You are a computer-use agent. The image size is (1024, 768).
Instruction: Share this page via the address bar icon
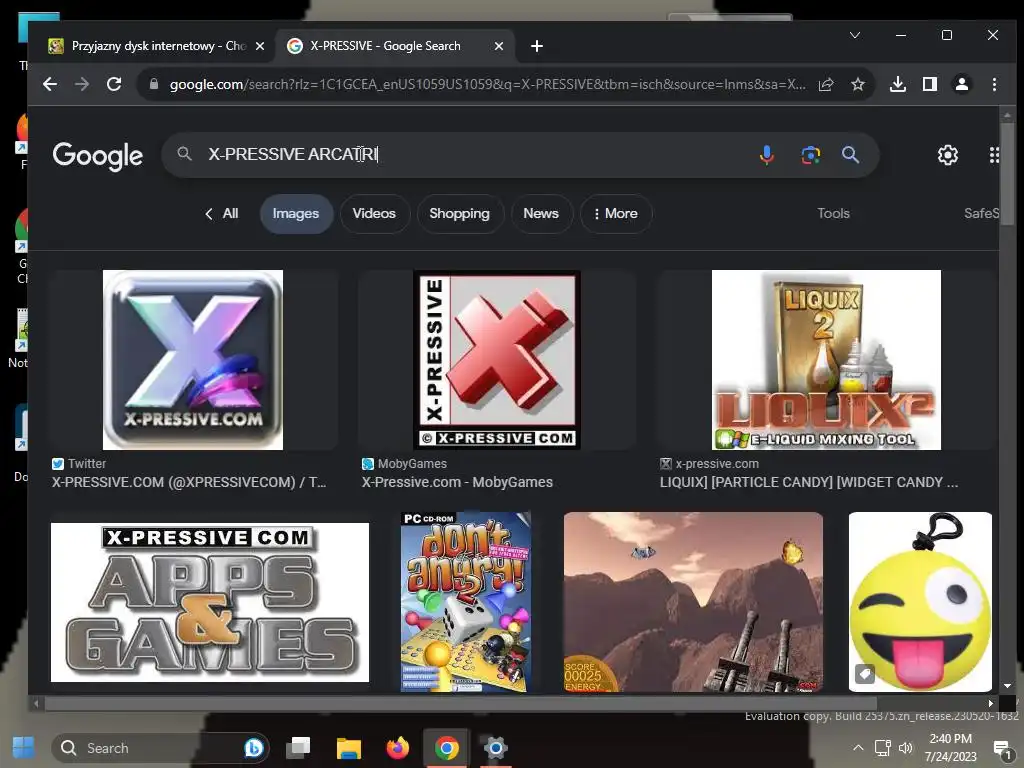826,84
